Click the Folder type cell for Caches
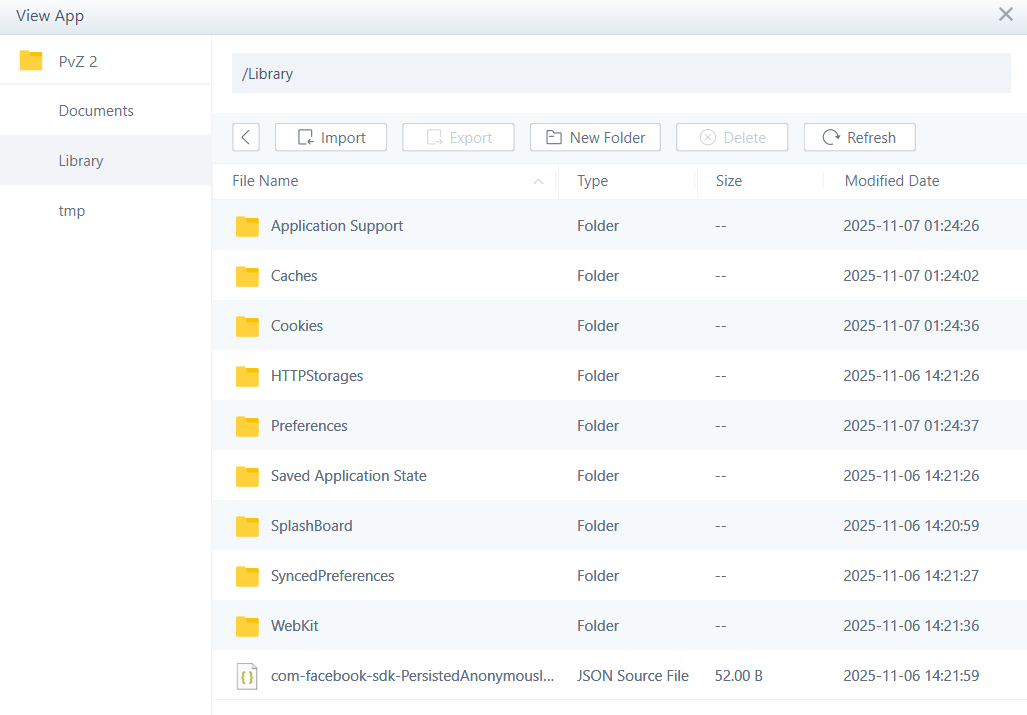The image size is (1027, 715). click(x=598, y=276)
